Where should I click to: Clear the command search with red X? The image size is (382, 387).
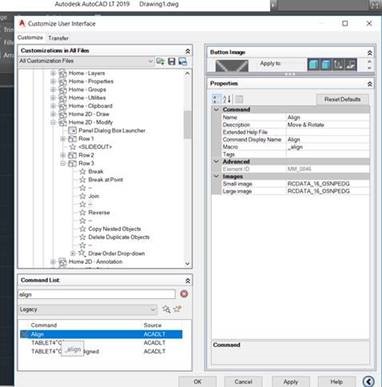click(x=184, y=294)
